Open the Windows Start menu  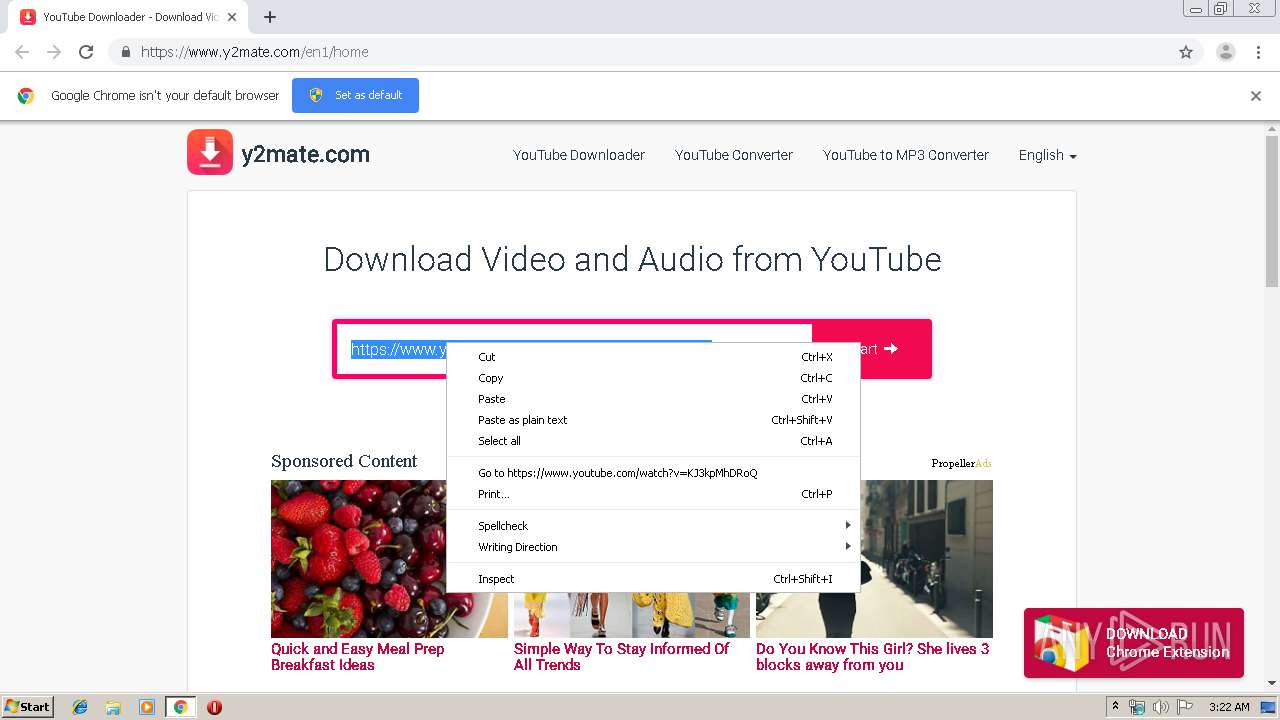[x=27, y=707]
